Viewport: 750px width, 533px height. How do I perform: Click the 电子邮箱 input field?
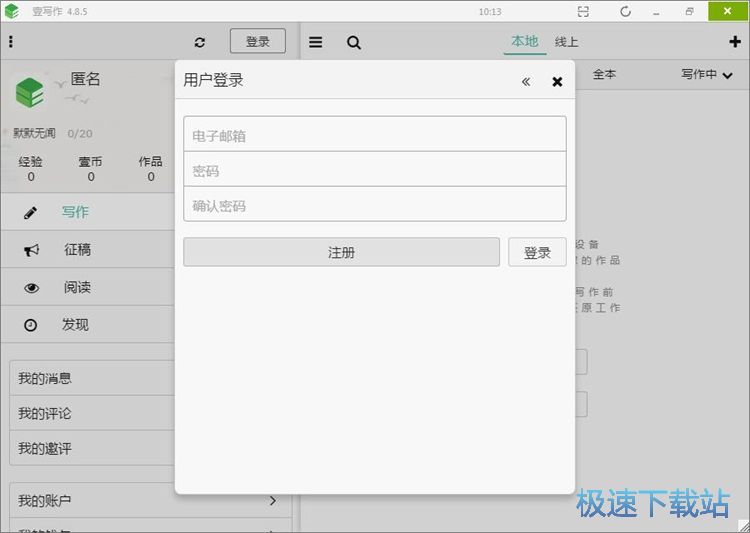[375, 134]
